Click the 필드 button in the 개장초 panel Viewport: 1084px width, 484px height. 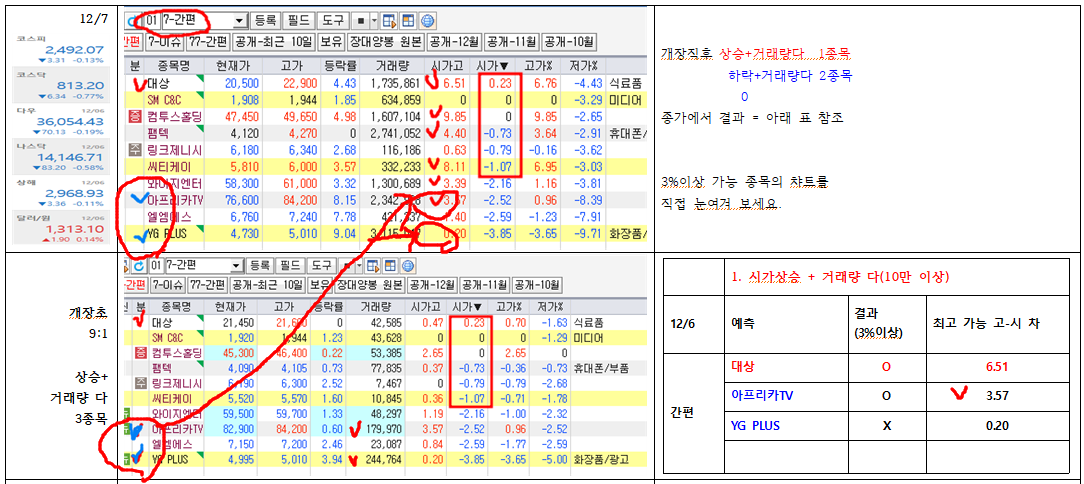click(x=288, y=266)
